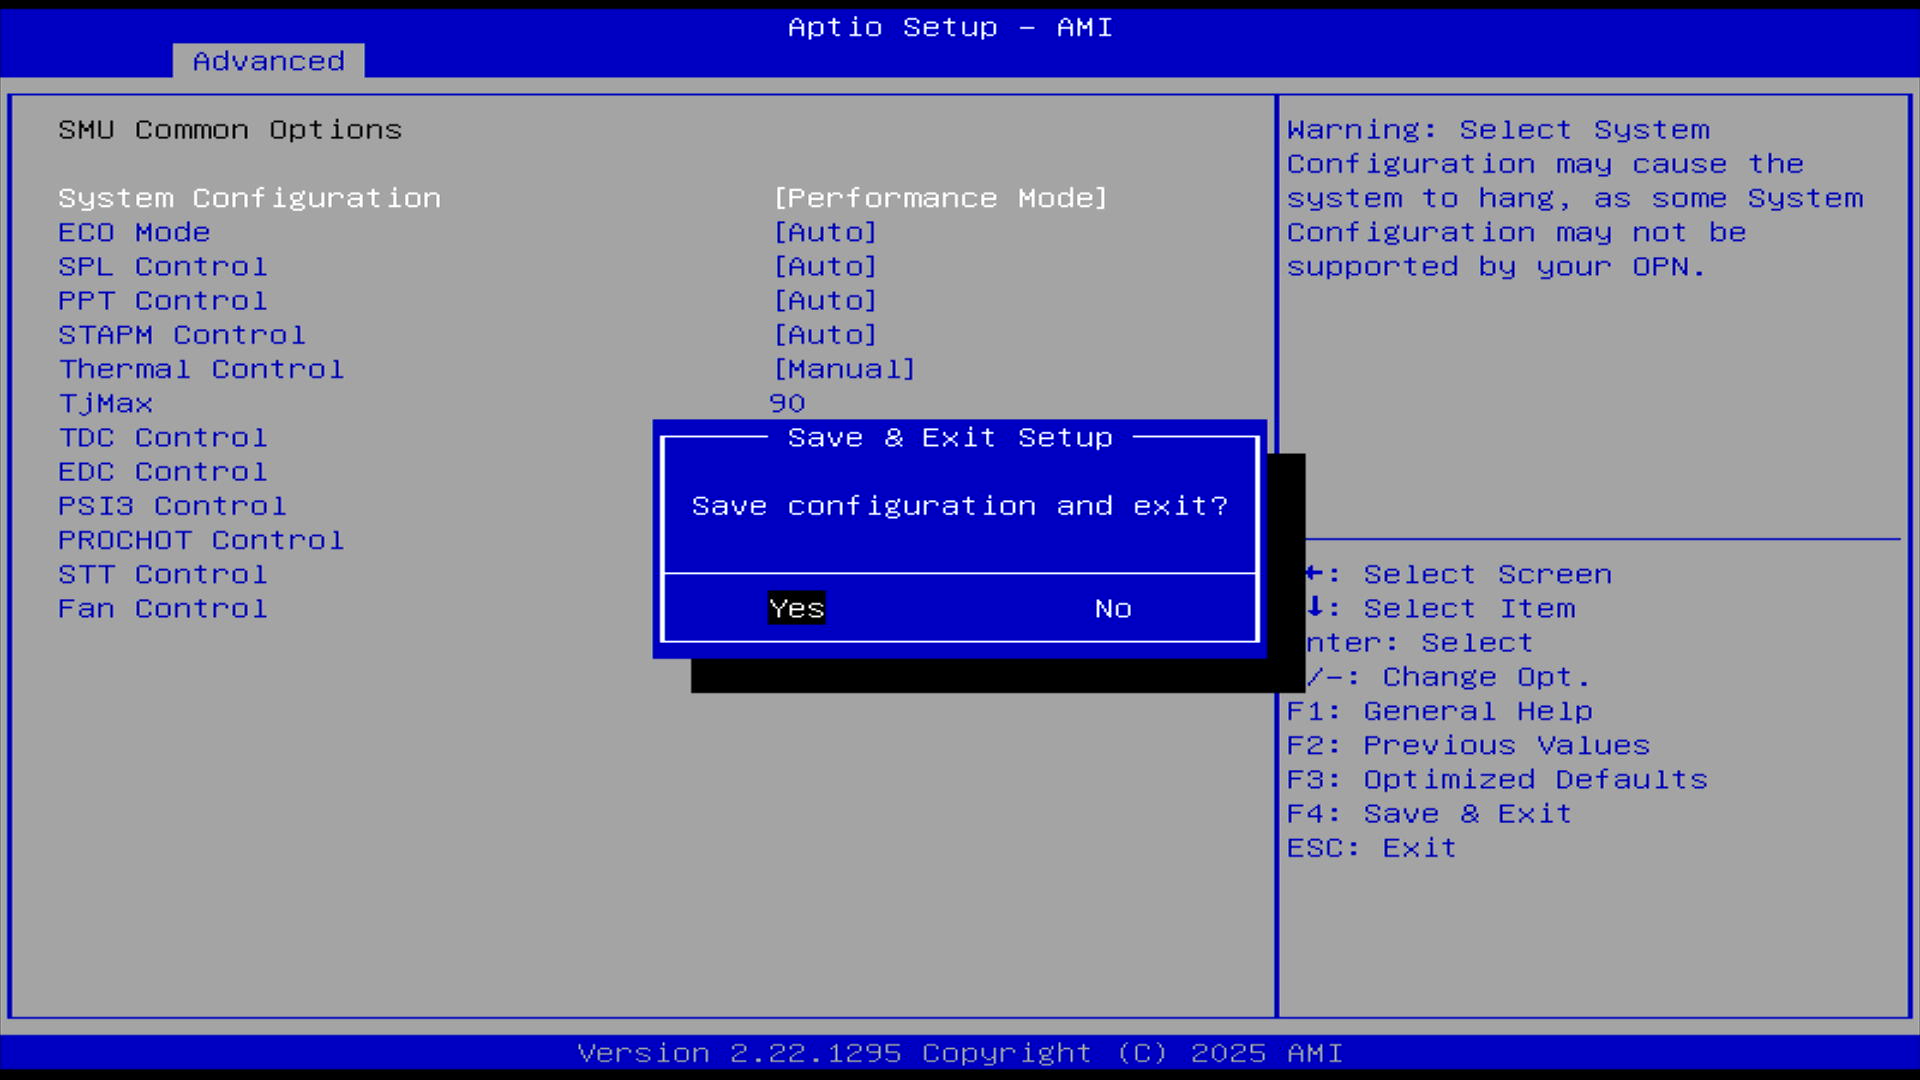Select the PROCHOT Control entry
The image size is (1920, 1080).
pos(201,540)
